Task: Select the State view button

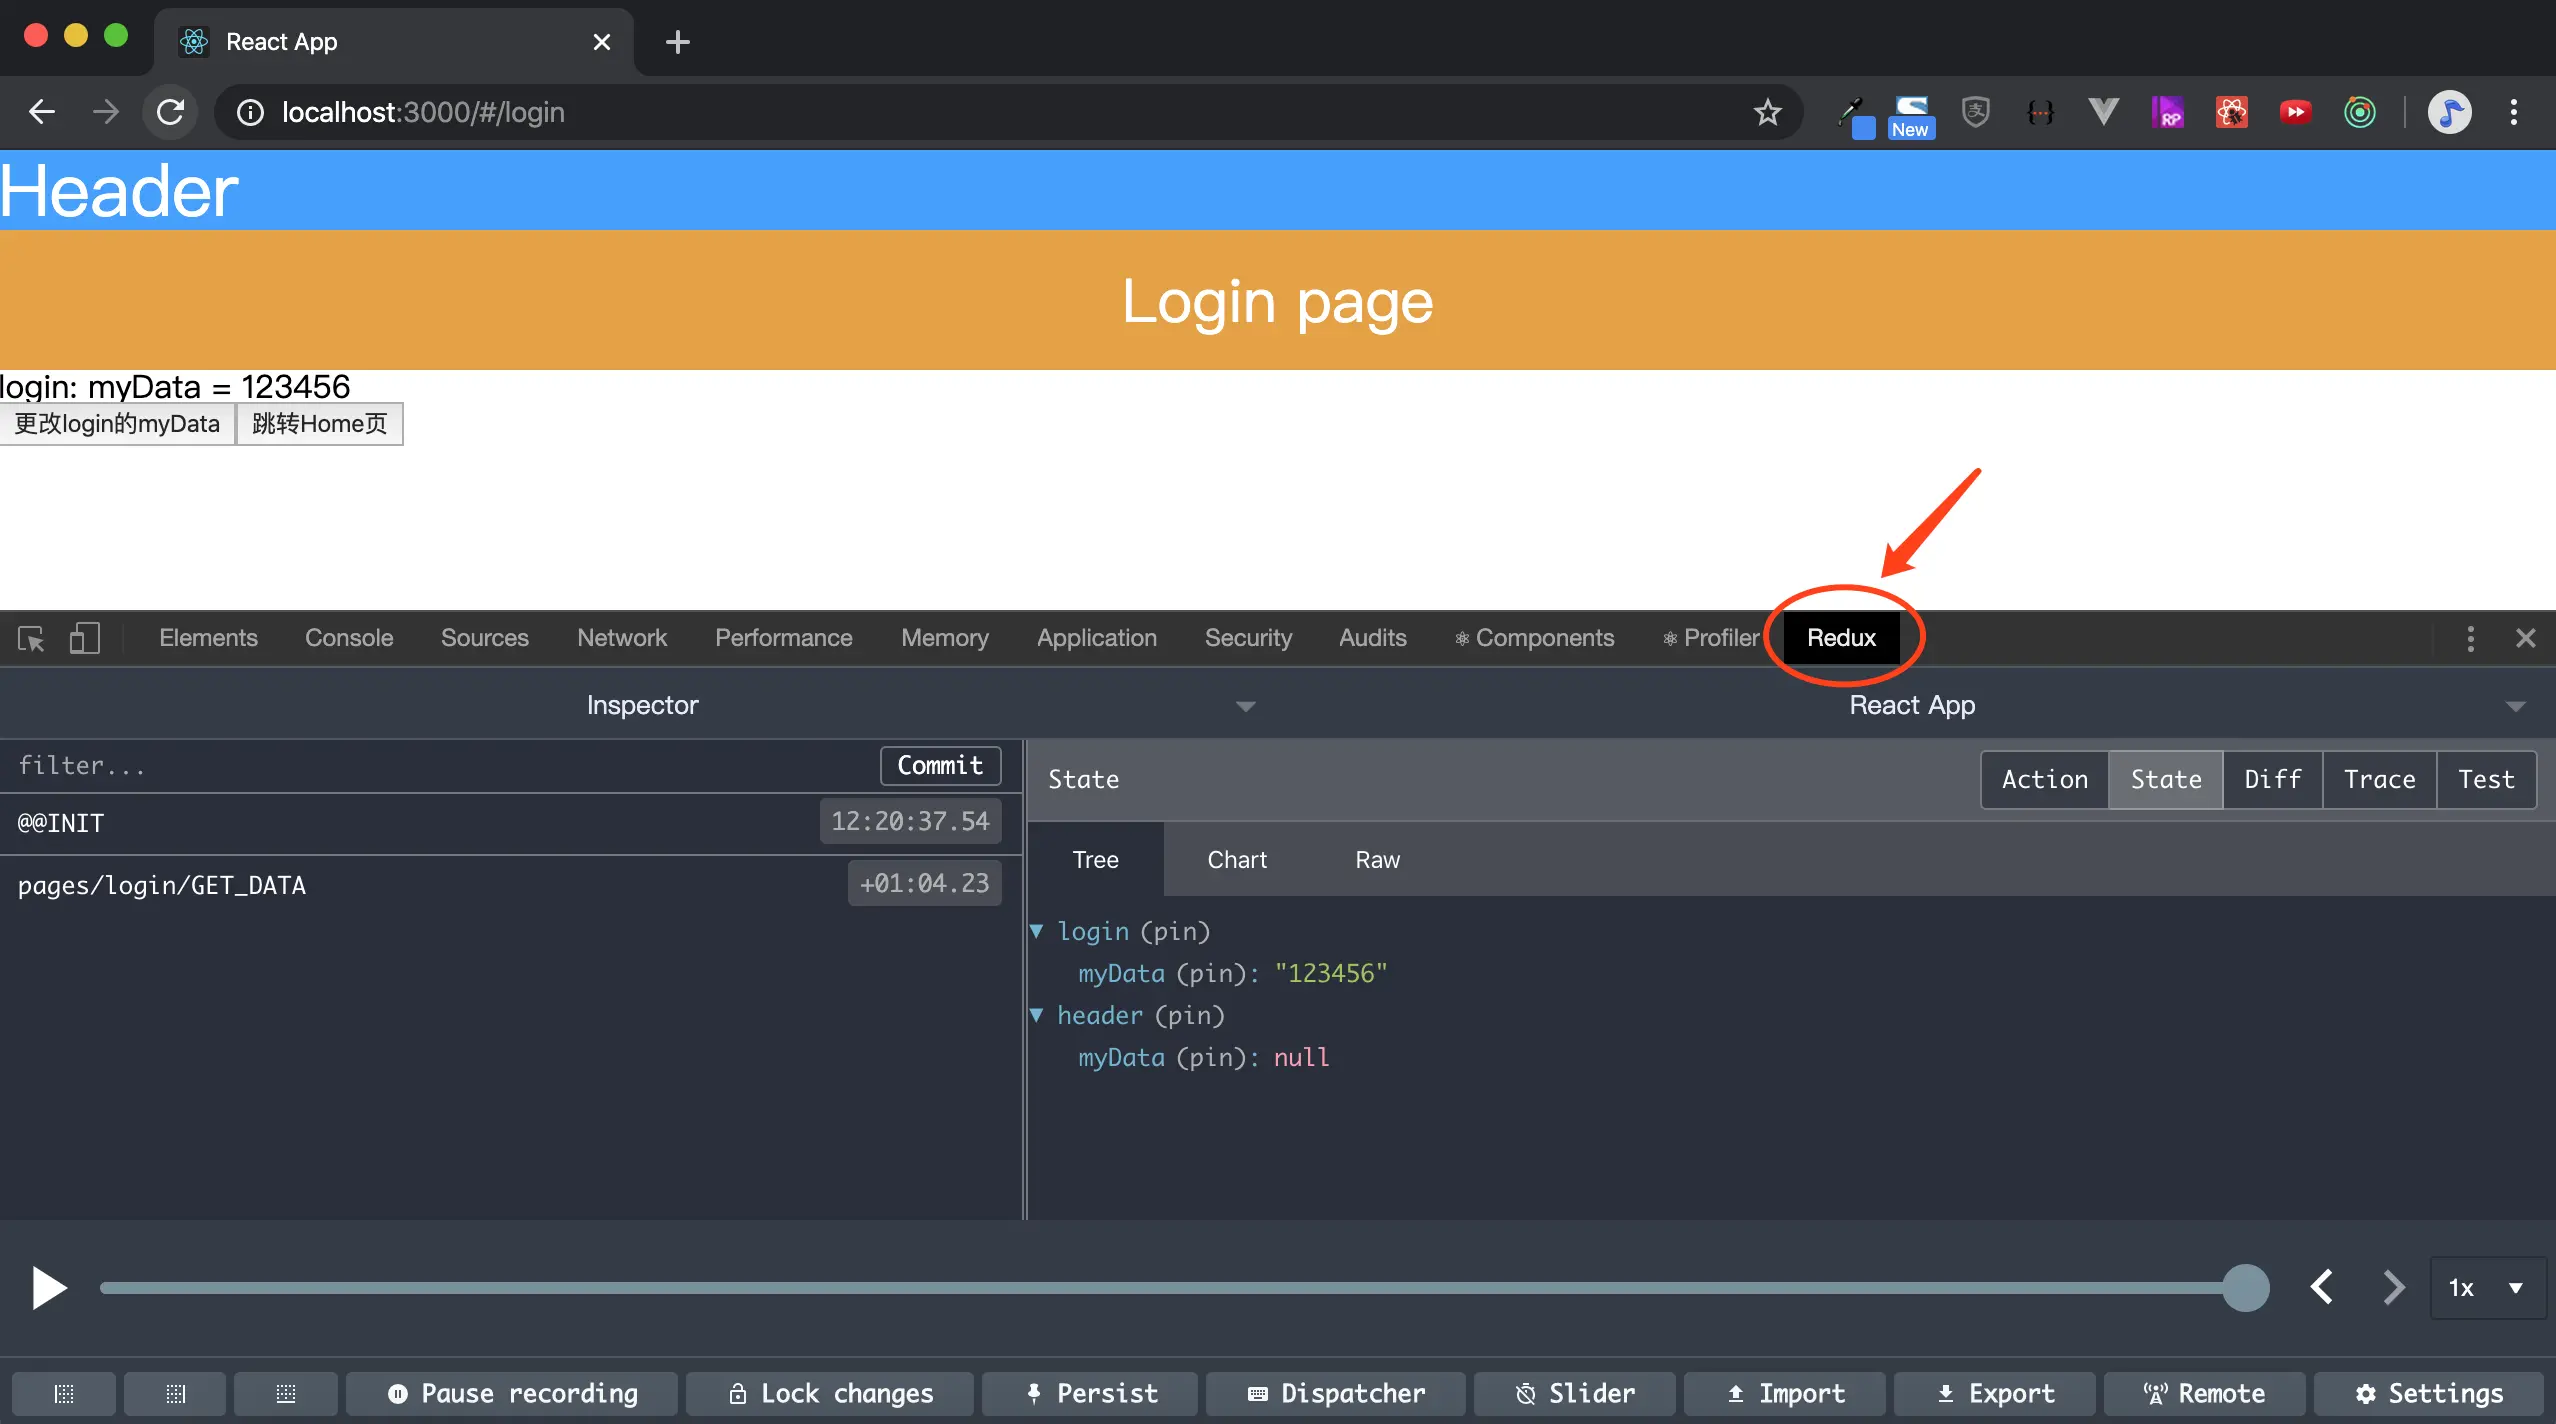Action: pyautogui.click(x=2166, y=779)
